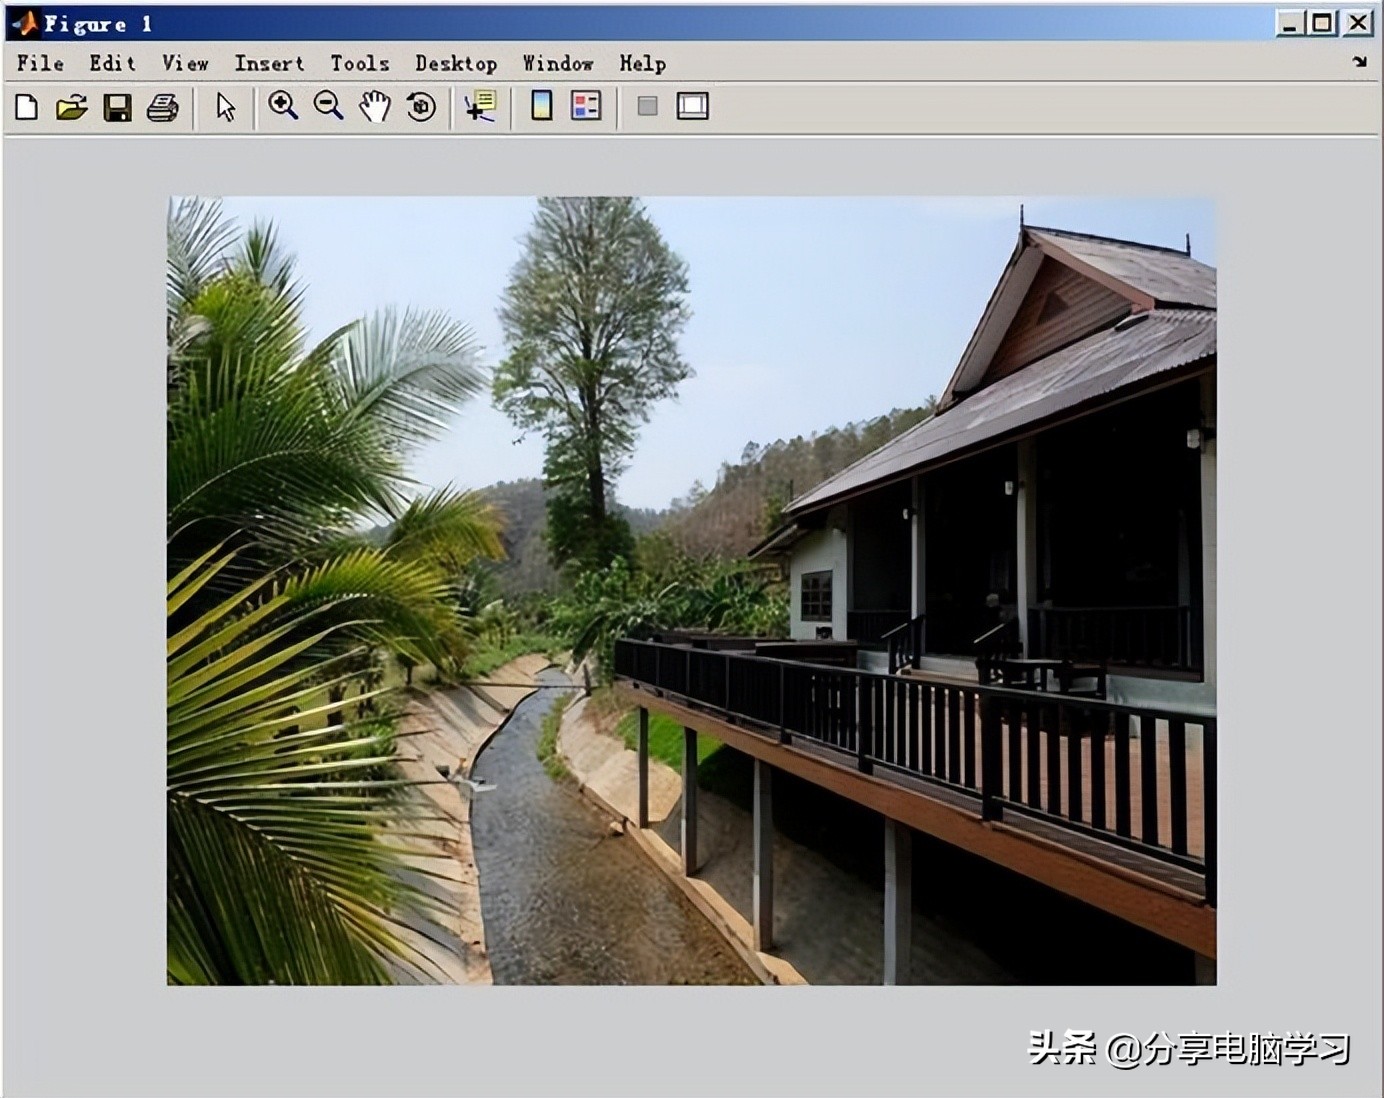Click the house photo in the figure
The image size is (1384, 1098).
click(x=691, y=590)
